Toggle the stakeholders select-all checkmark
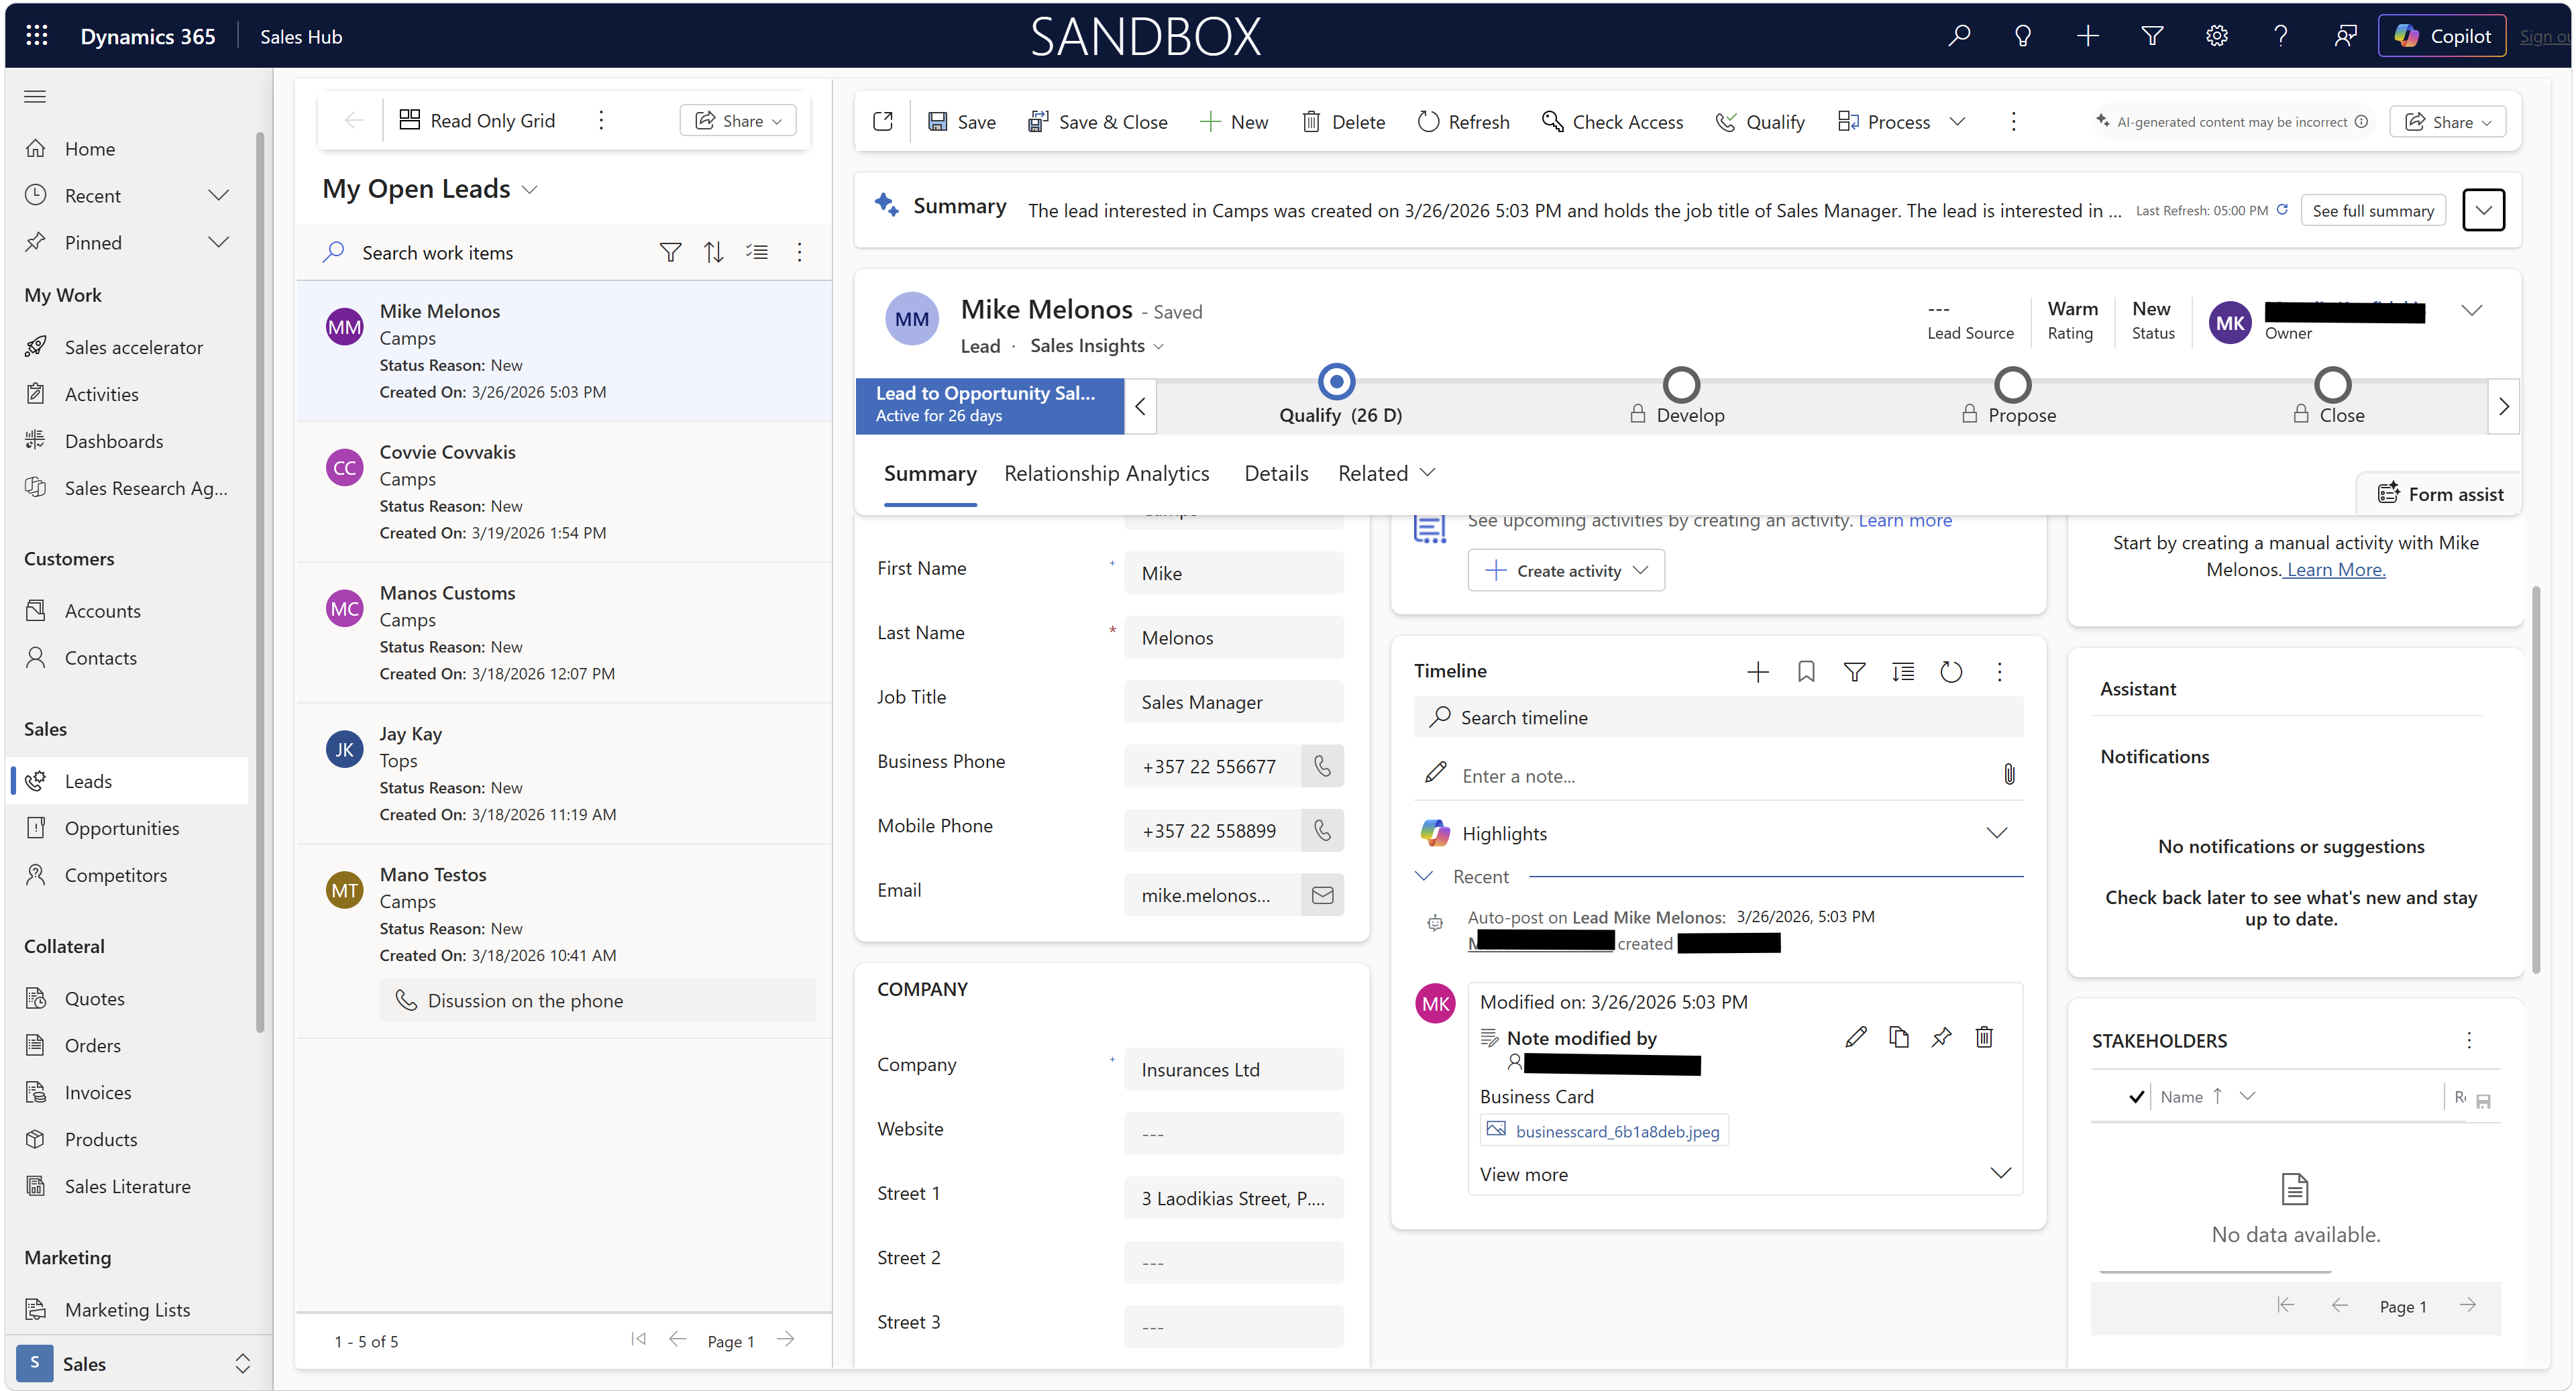The image size is (2576, 1391). tap(2136, 1097)
